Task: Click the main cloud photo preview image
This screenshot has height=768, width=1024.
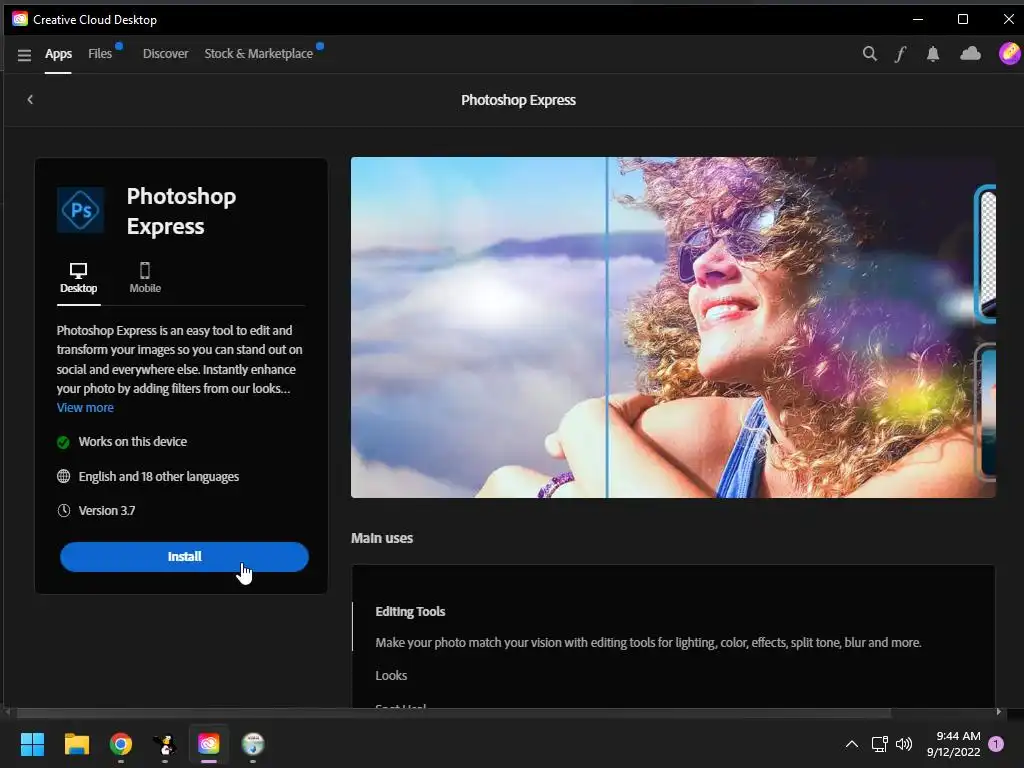Action: click(673, 327)
